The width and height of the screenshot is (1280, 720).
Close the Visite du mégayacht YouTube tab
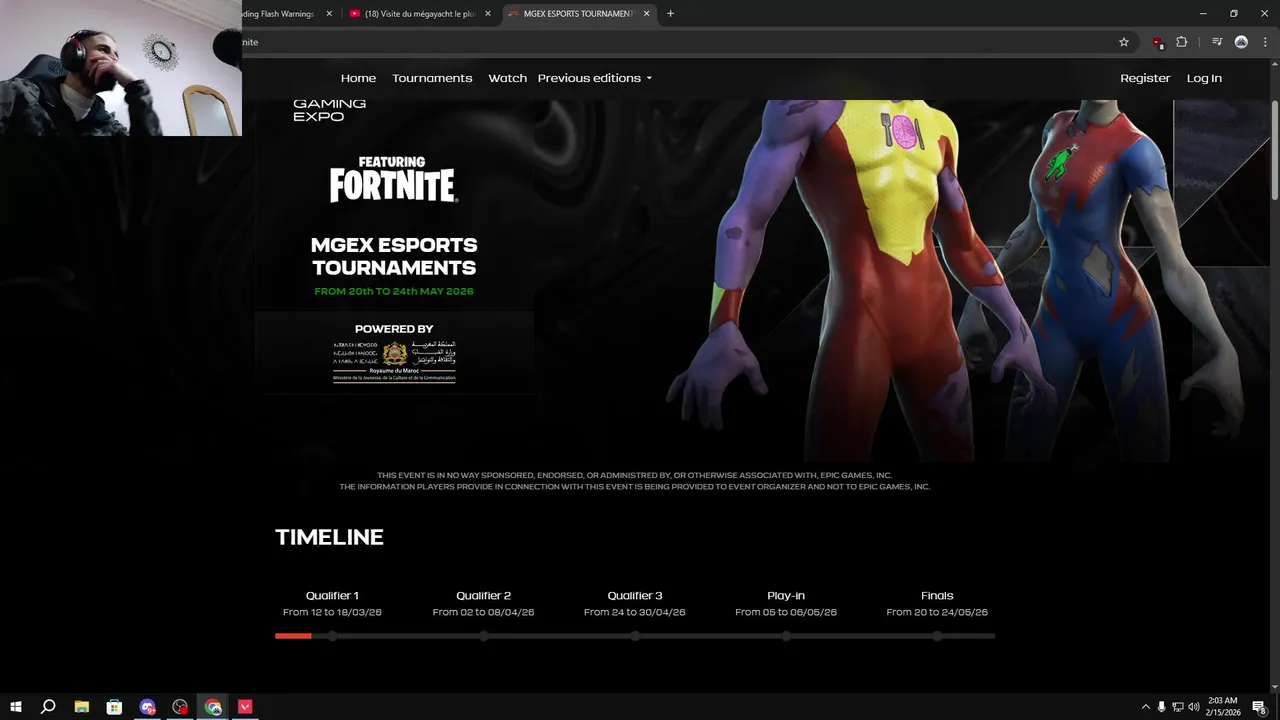tap(488, 14)
